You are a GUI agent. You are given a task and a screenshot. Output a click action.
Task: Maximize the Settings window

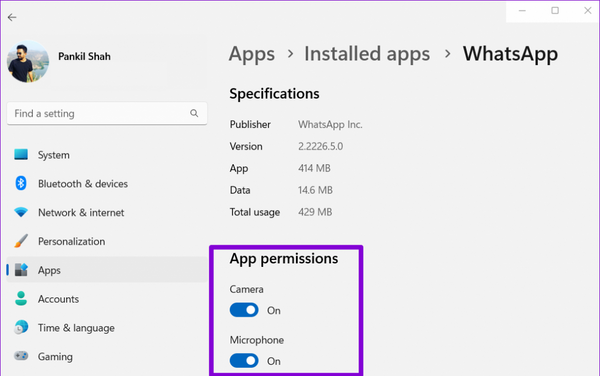click(x=555, y=11)
